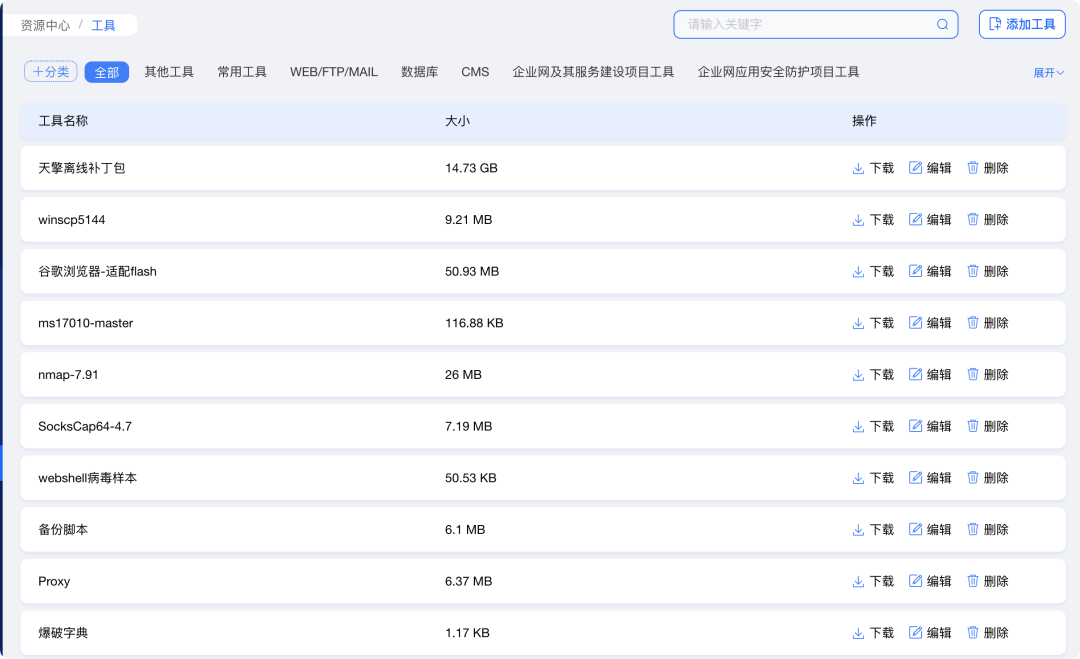Select the 天擎离线补丁包 tool name

[82, 168]
